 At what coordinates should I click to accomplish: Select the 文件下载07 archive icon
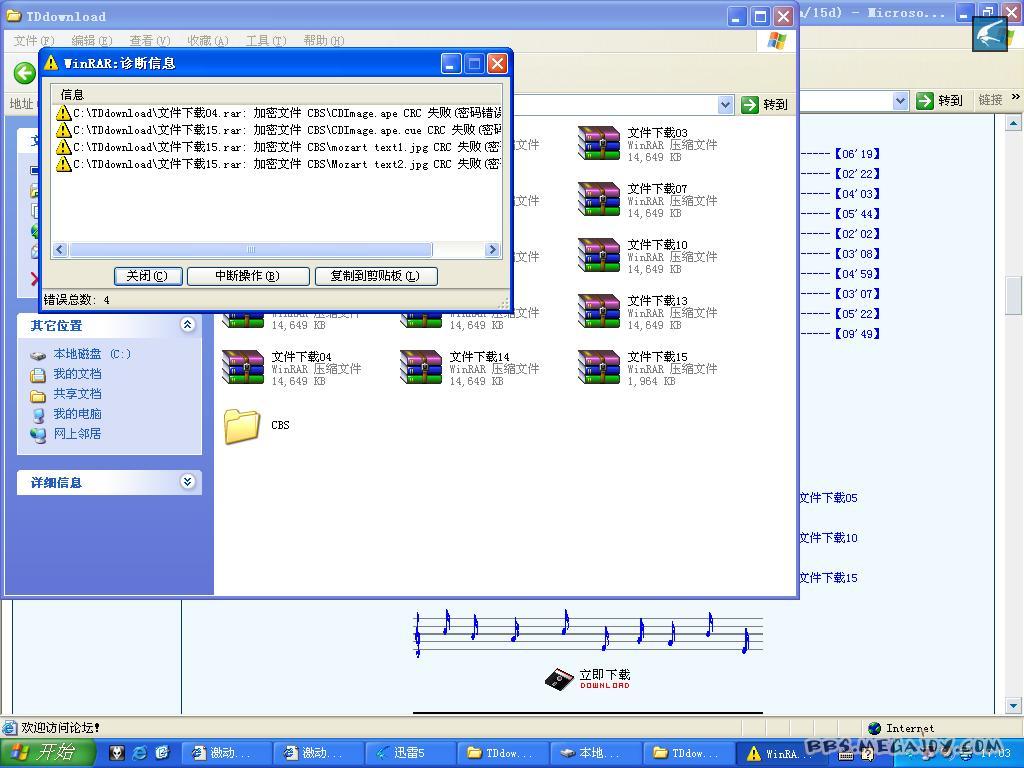click(x=599, y=200)
